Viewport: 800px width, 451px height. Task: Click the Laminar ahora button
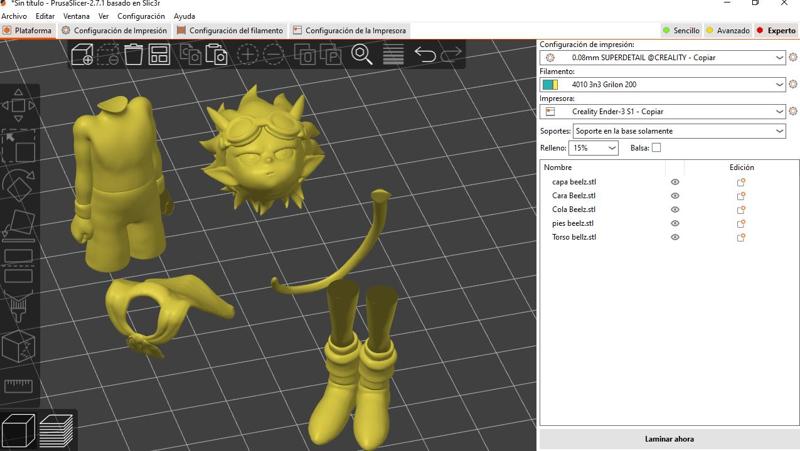pyautogui.click(x=669, y=439)
